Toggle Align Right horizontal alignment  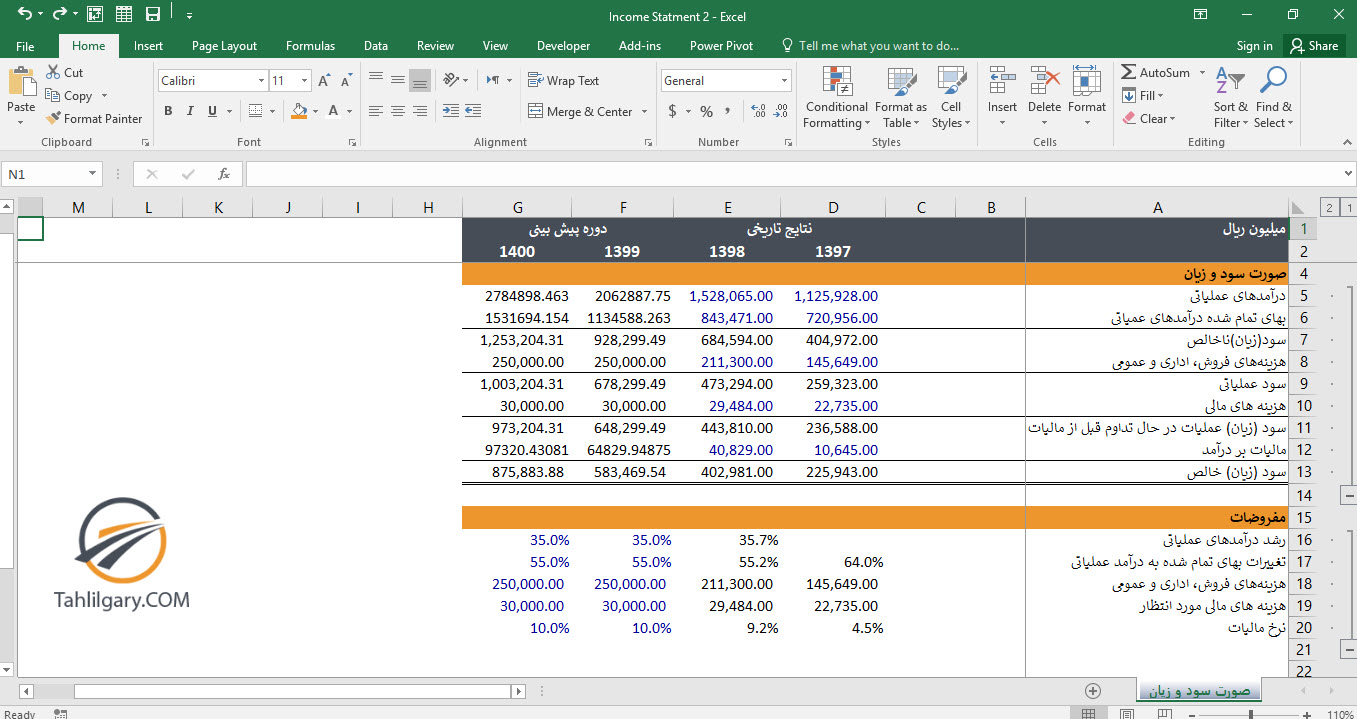pyautogui.click(x=420, y=111)
